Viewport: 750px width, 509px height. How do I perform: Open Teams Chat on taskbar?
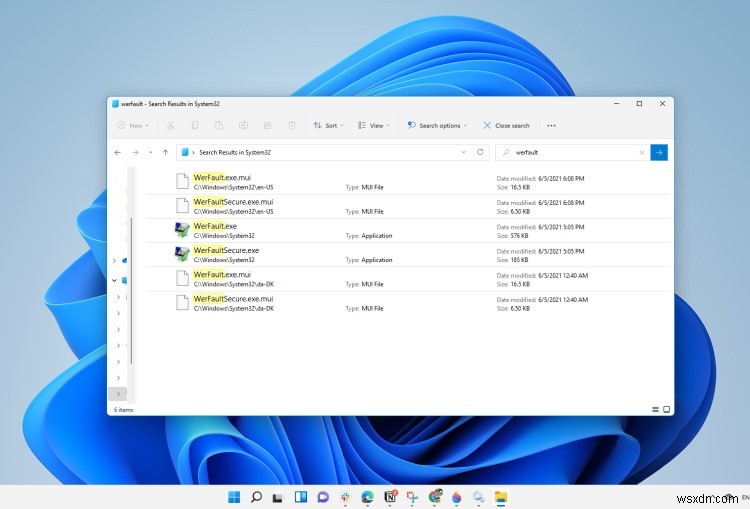323,498
